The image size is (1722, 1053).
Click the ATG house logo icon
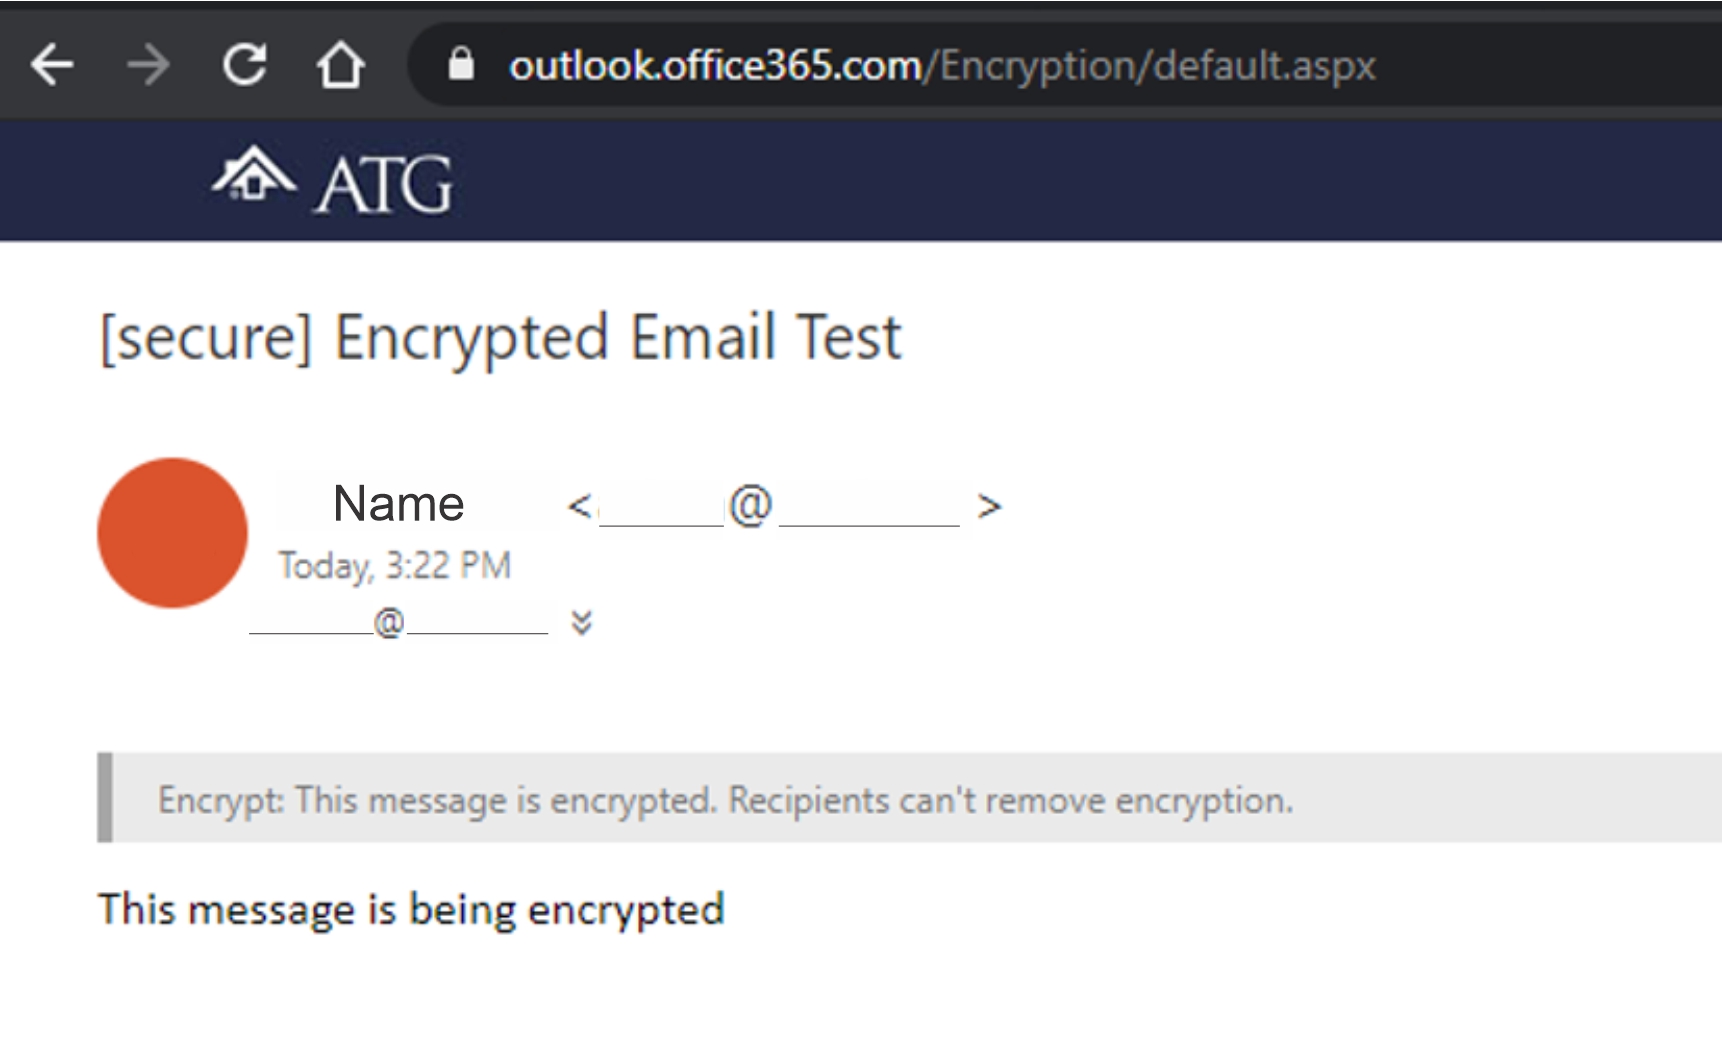pos(254,174)
